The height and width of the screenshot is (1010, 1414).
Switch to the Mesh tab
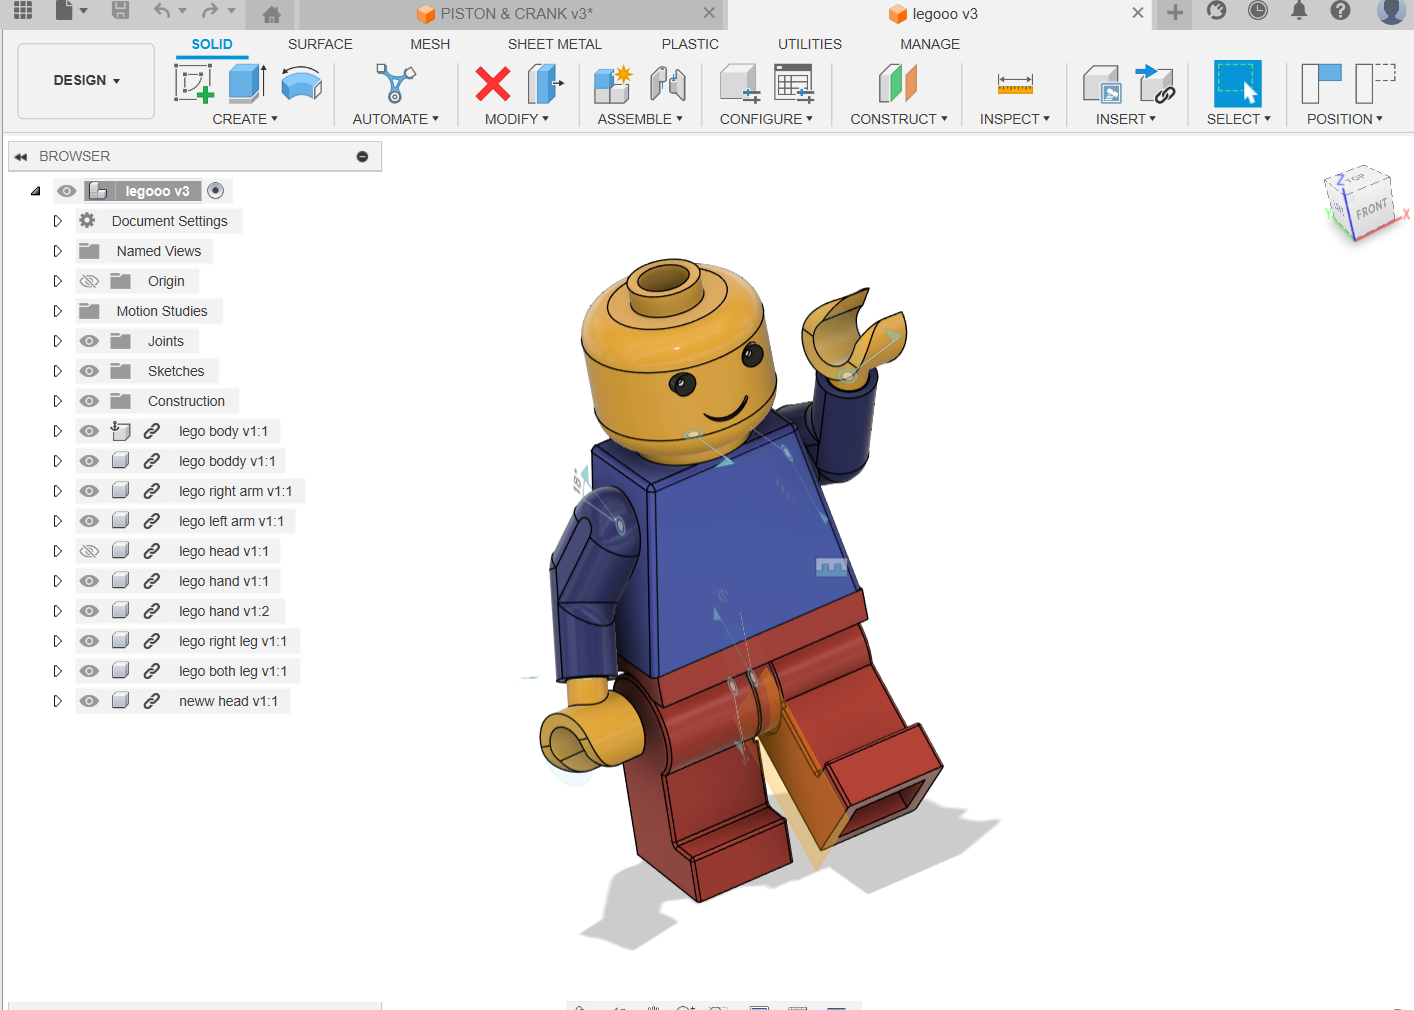[x=430, y=44]
